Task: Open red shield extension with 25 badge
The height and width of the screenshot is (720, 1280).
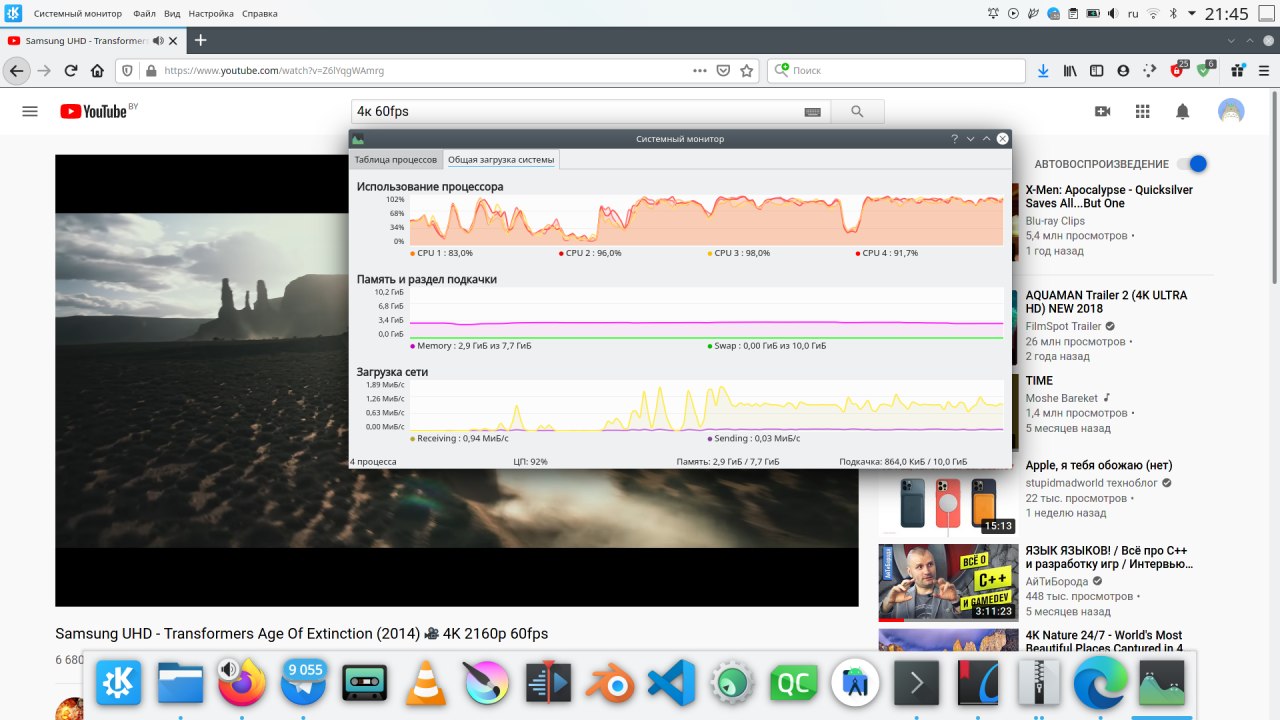Action: point(1178,70)
